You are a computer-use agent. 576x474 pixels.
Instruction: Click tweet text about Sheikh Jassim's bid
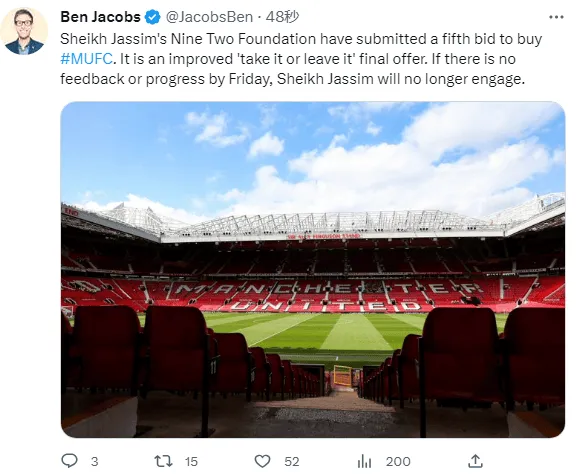[x=301, y=59]
